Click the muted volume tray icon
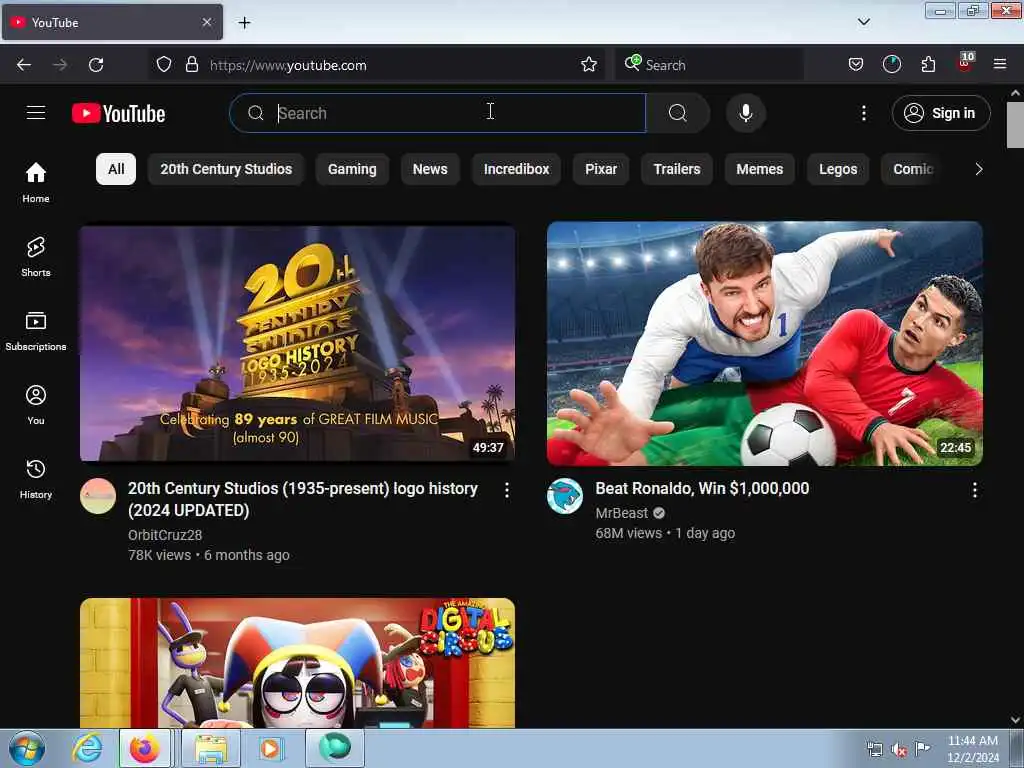The height and width of the screenshot is (768, 1024). 899,750
